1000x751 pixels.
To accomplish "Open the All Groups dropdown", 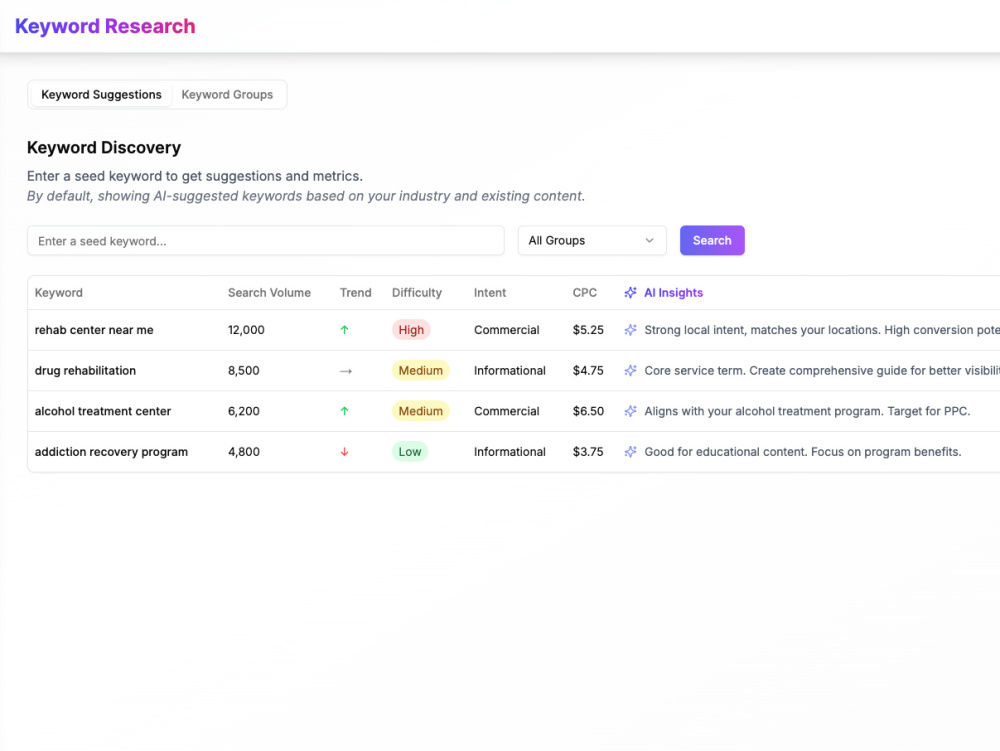I will tap(592, 240).
